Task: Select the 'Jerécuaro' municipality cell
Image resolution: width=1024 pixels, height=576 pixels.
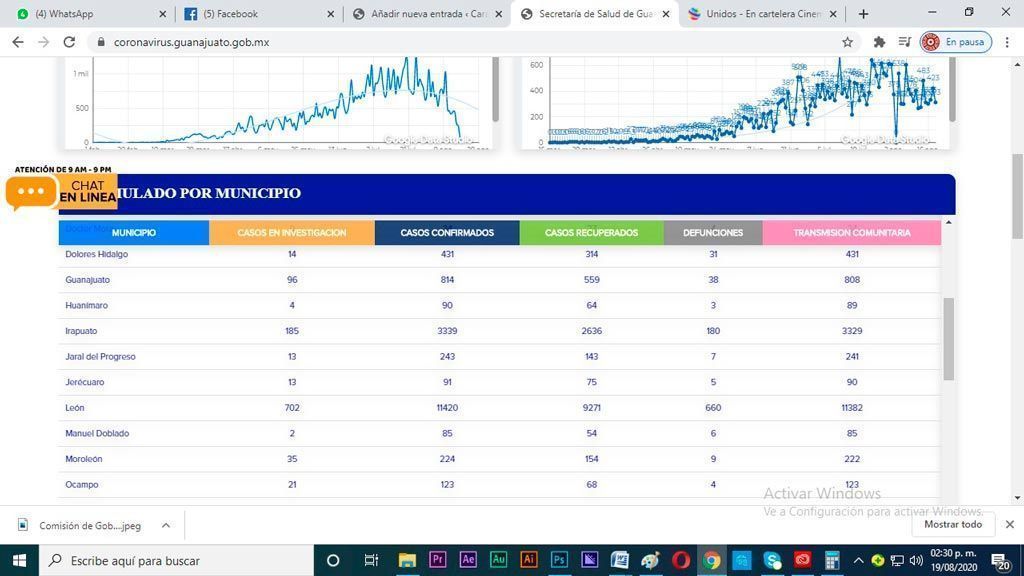Action: 84,382
